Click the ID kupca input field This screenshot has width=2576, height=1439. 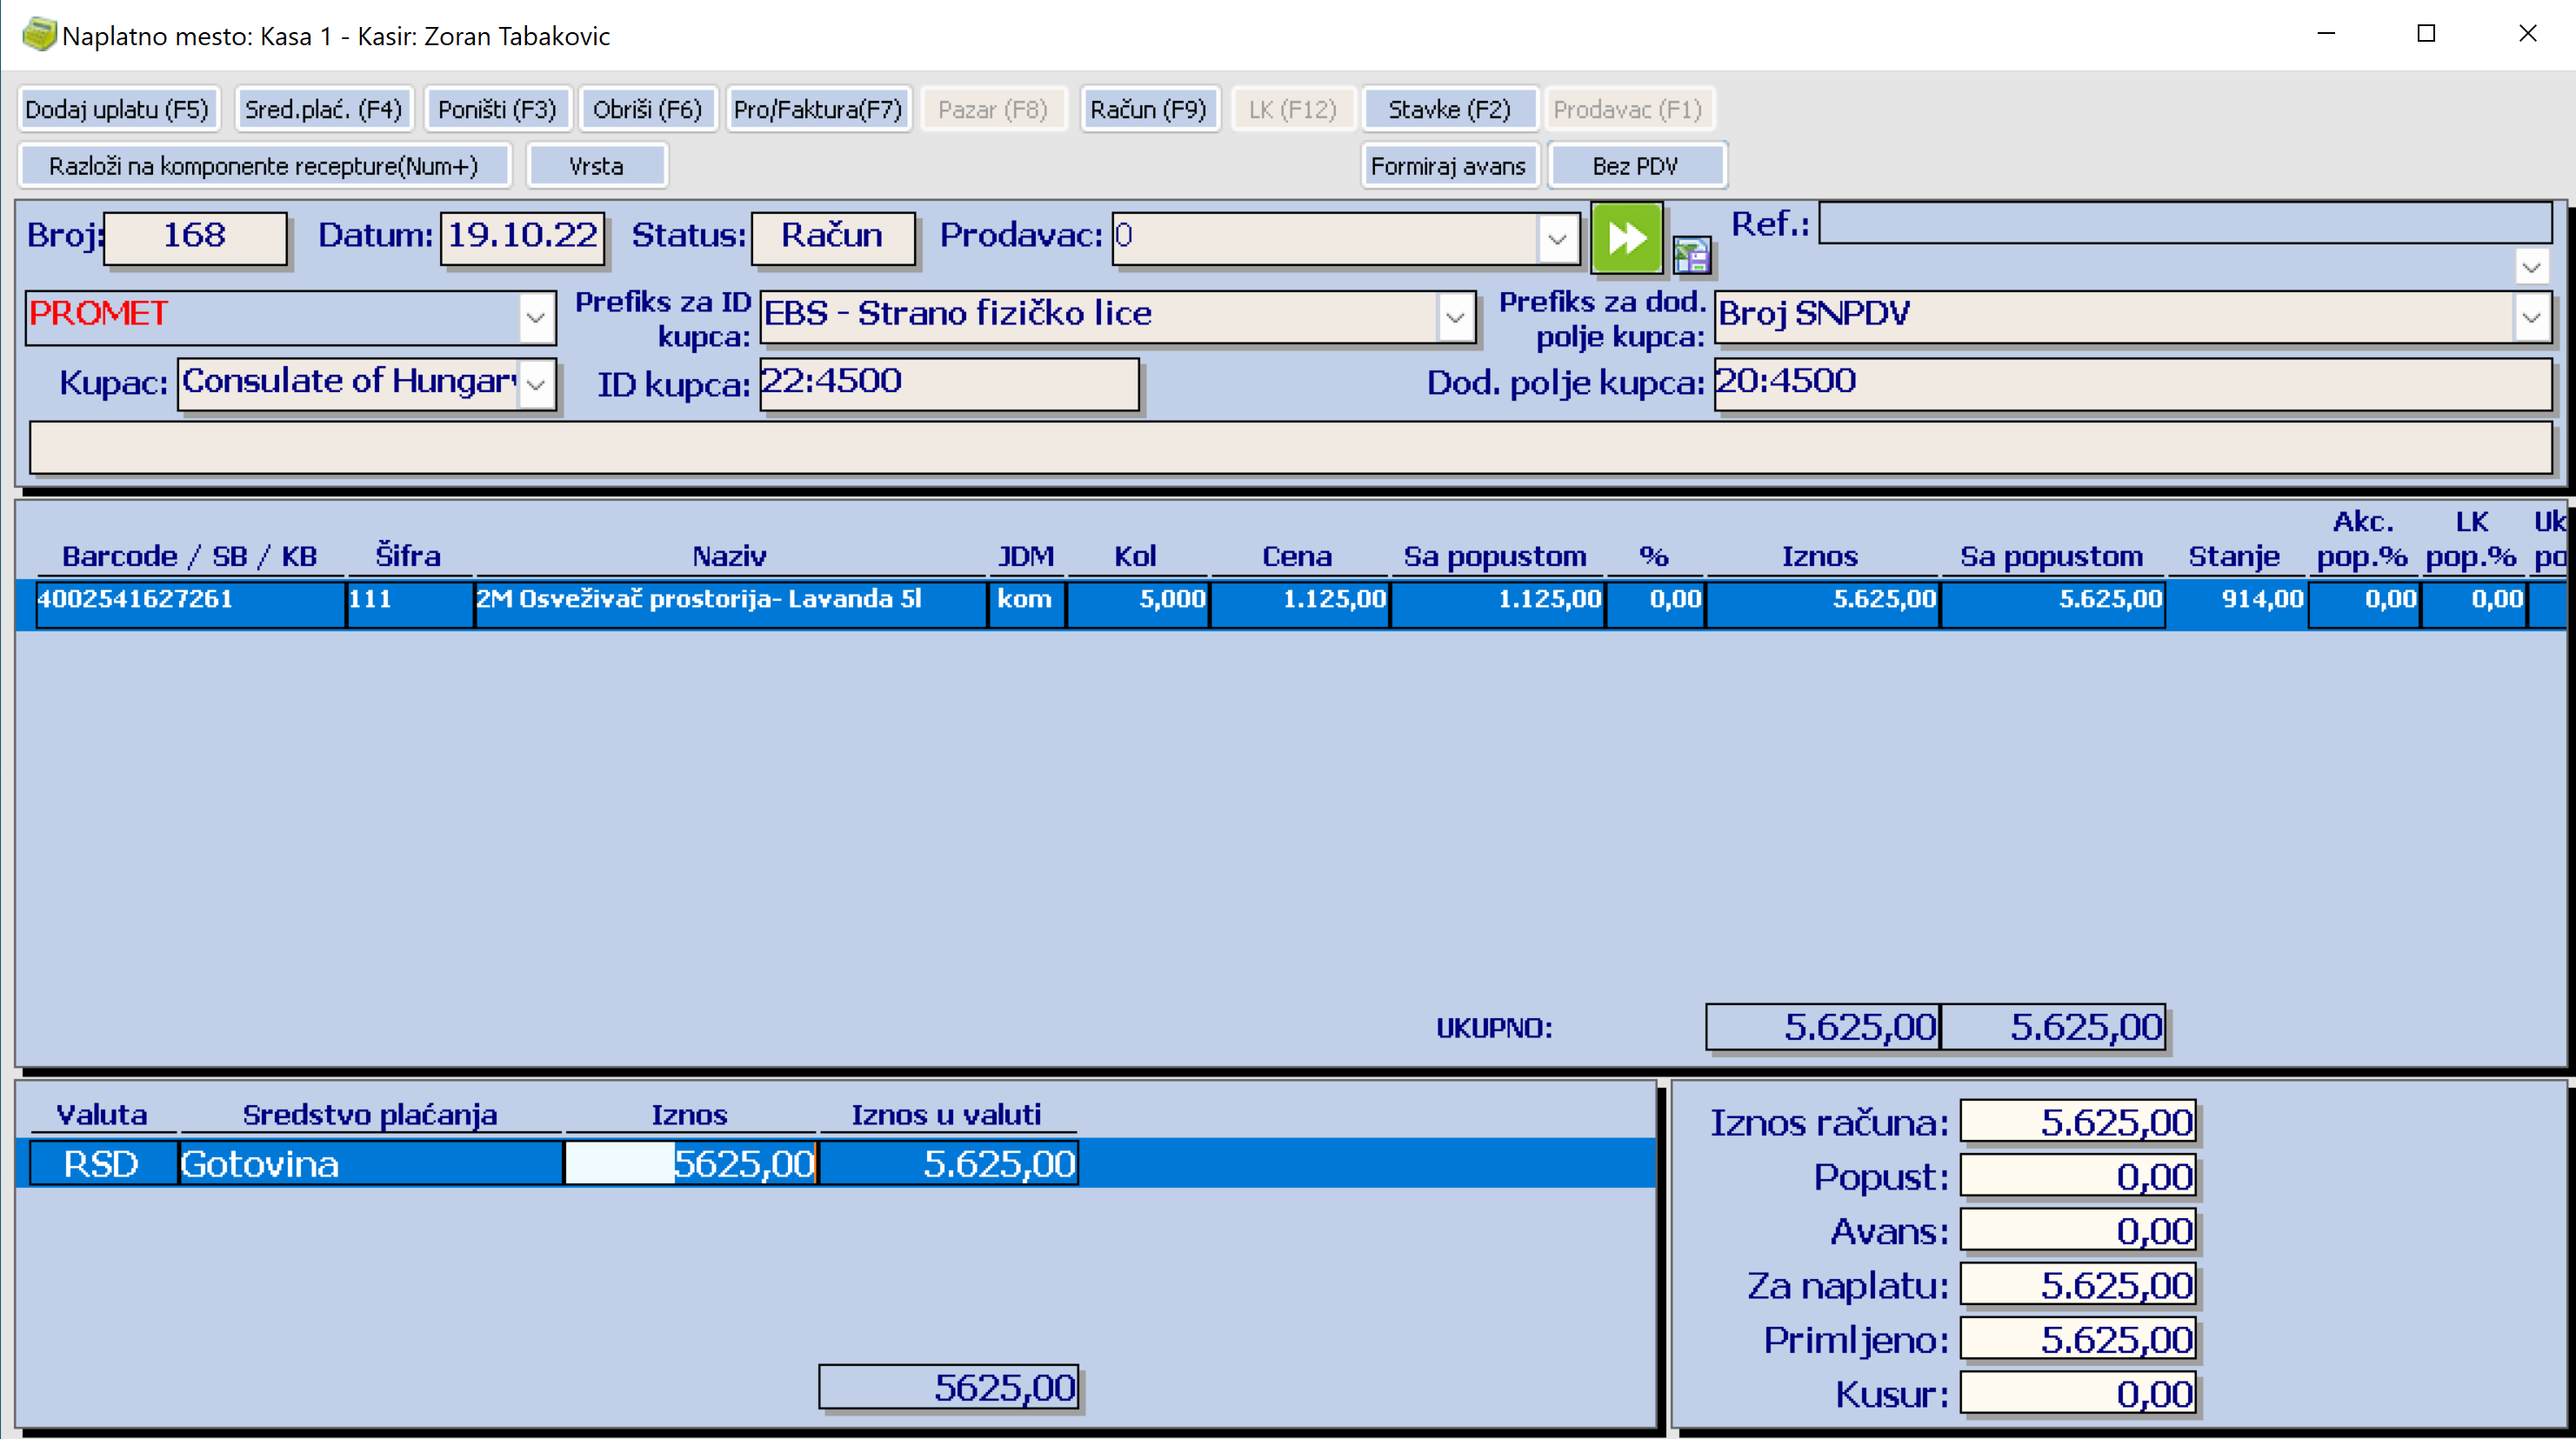(x=948, y=383)
